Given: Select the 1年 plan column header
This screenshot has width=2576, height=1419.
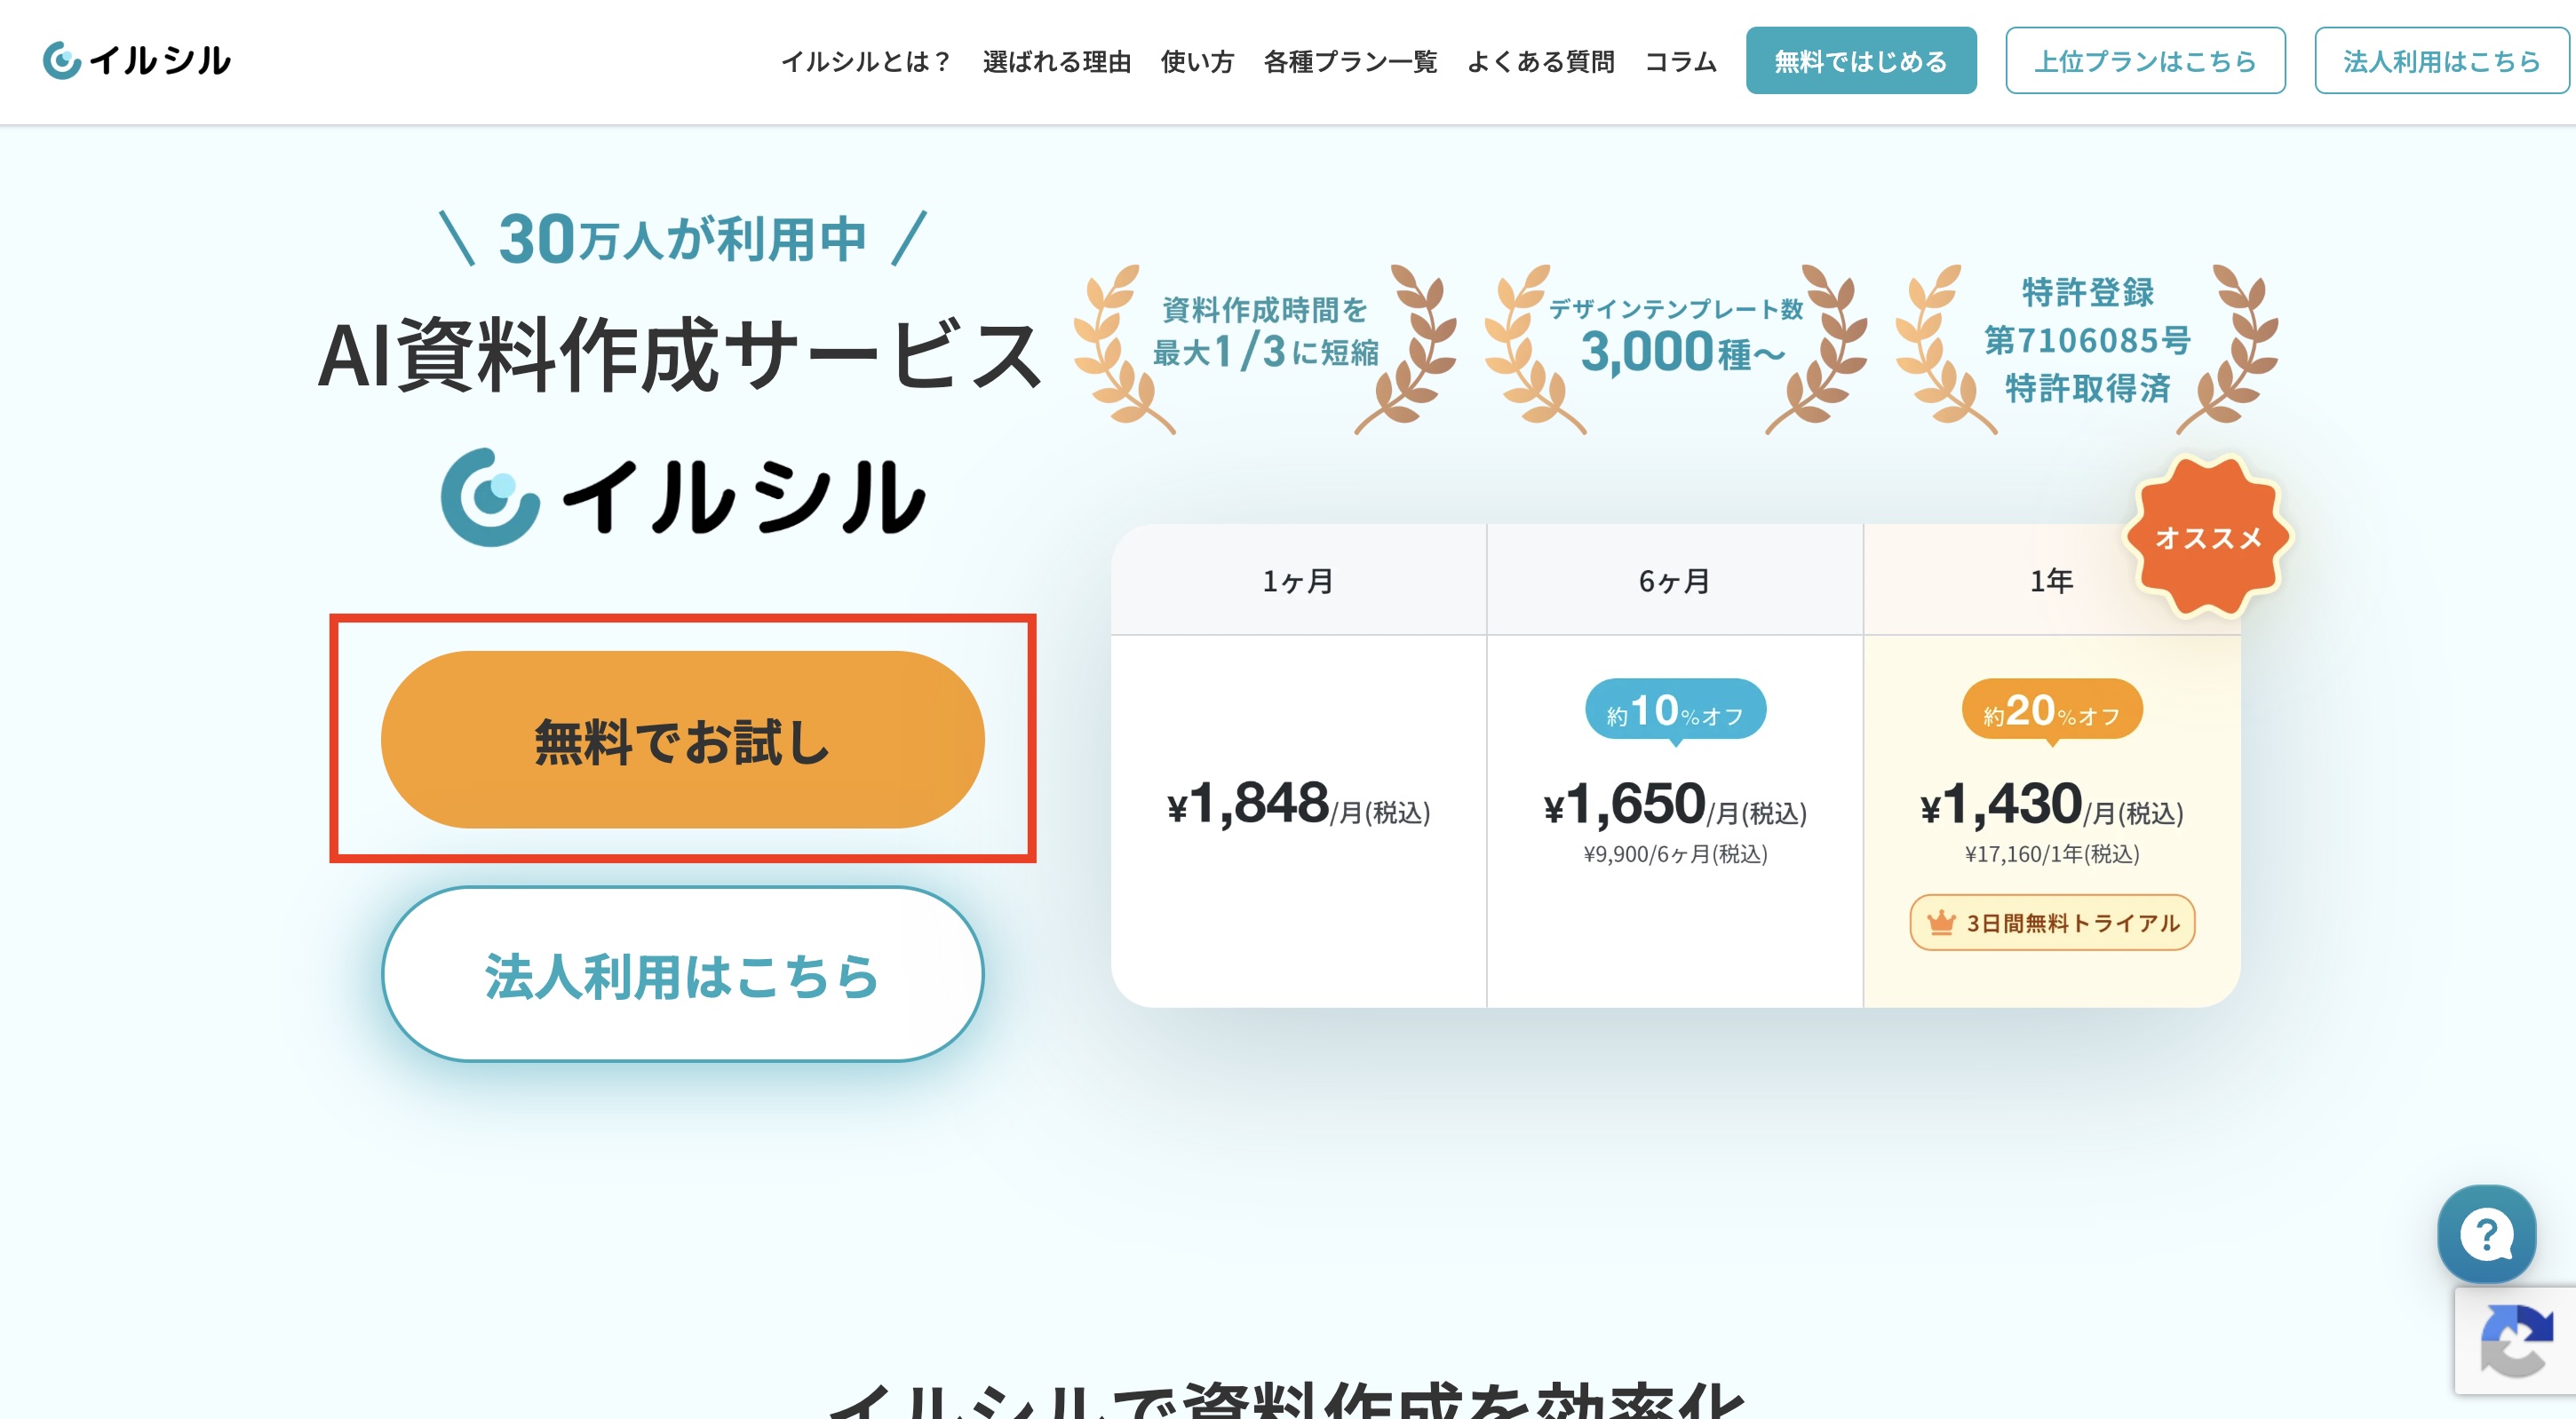Looking at the screenshot, I should pos(2051,580).
